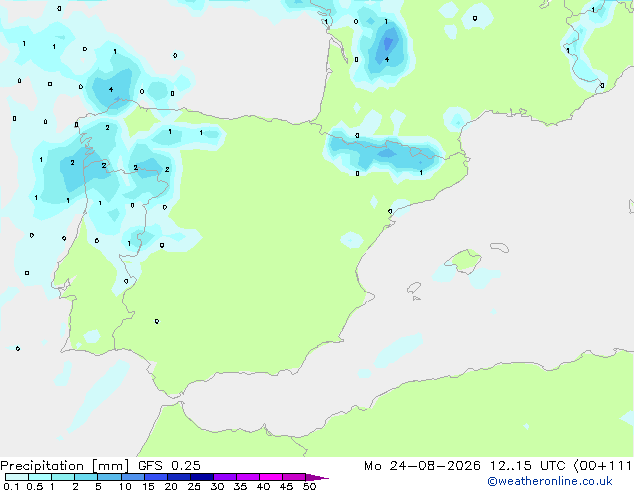
Task: Click the '12..15 UTC' time text
Action: (527, 466)
